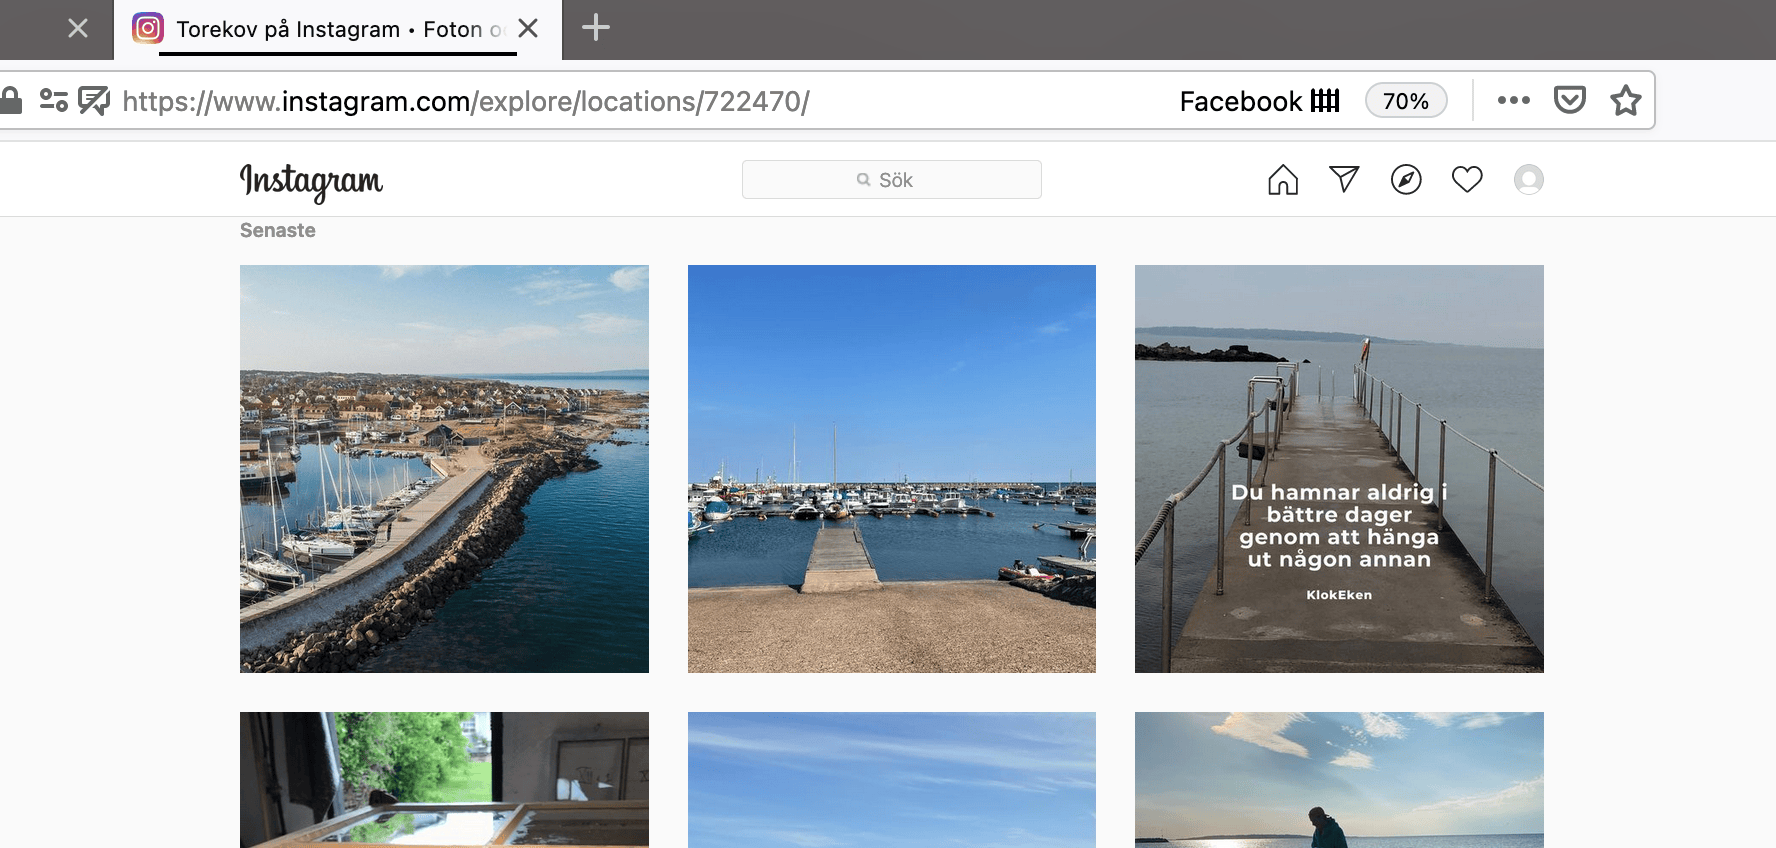Open Instagram home feed icon
Screen dimensions: 1776x848
1283,180
